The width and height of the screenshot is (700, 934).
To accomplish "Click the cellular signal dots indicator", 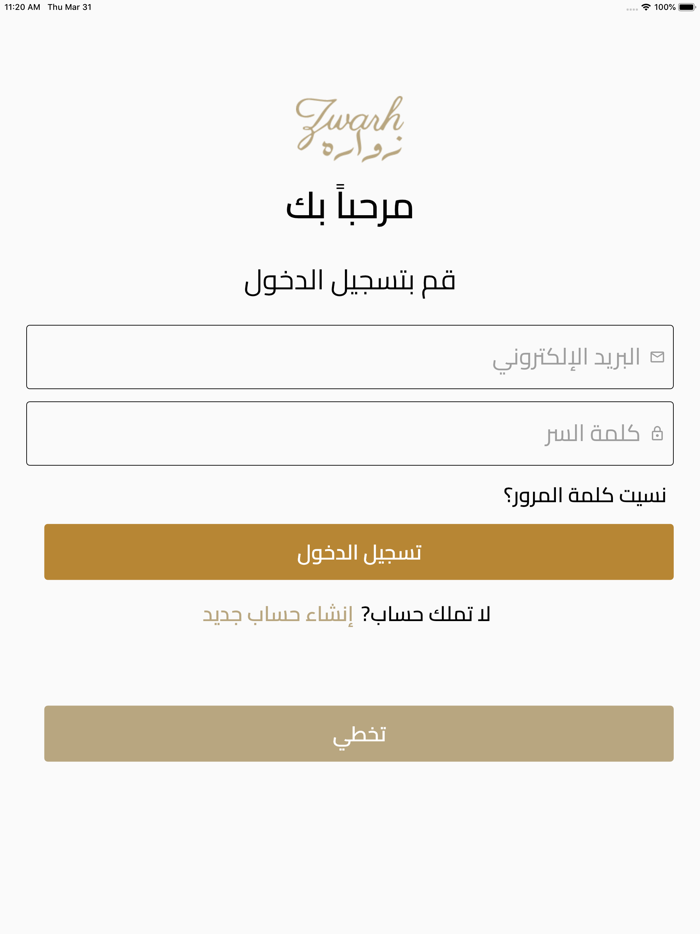I will tap(630, 8).
